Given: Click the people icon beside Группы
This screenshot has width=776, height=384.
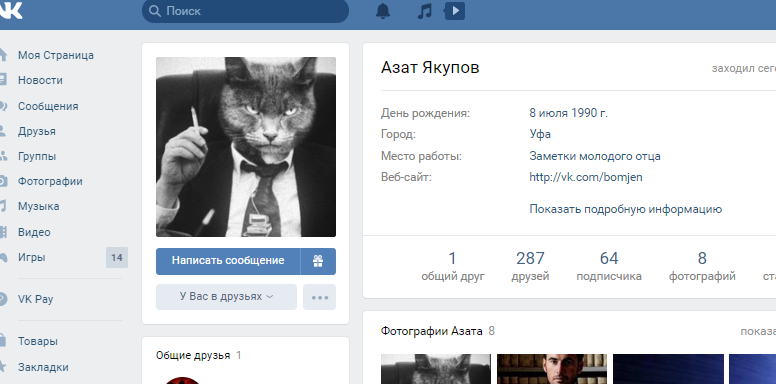Looking at the screenshot, I should 2,156.
